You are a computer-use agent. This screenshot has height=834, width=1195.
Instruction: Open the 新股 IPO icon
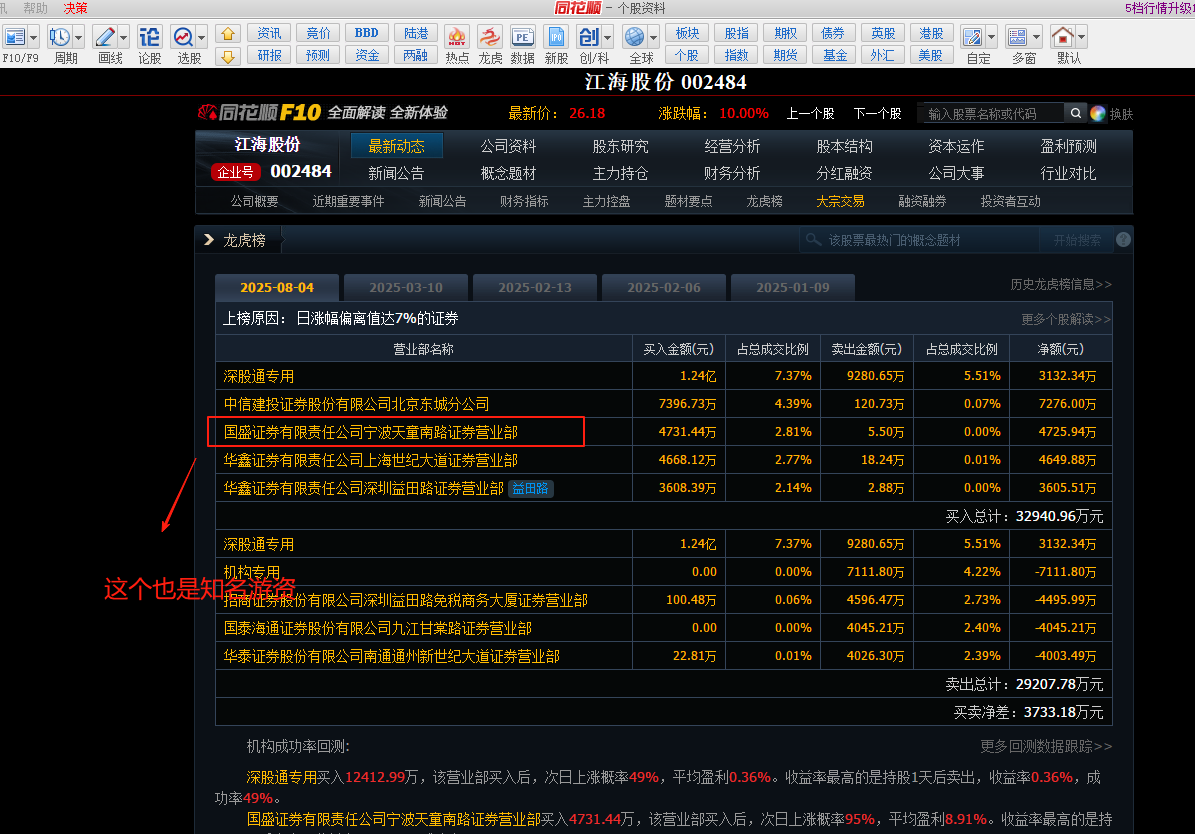click(x=556, y=37)
